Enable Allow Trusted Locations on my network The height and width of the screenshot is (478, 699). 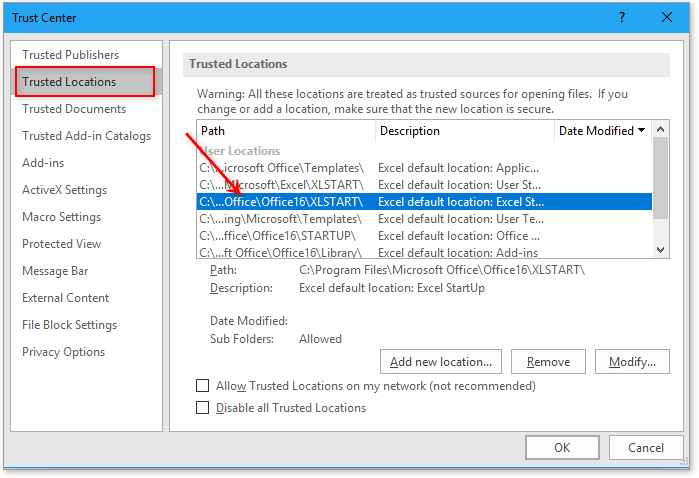coord(203,386)
